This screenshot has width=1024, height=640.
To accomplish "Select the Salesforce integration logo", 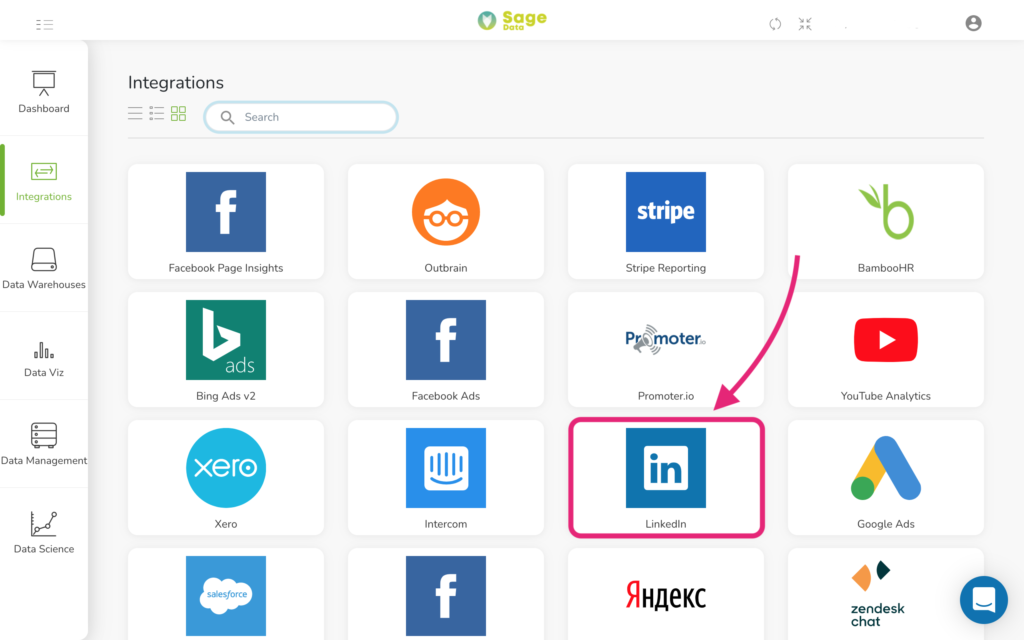I will pyautogui.click(x=226, y=596).
